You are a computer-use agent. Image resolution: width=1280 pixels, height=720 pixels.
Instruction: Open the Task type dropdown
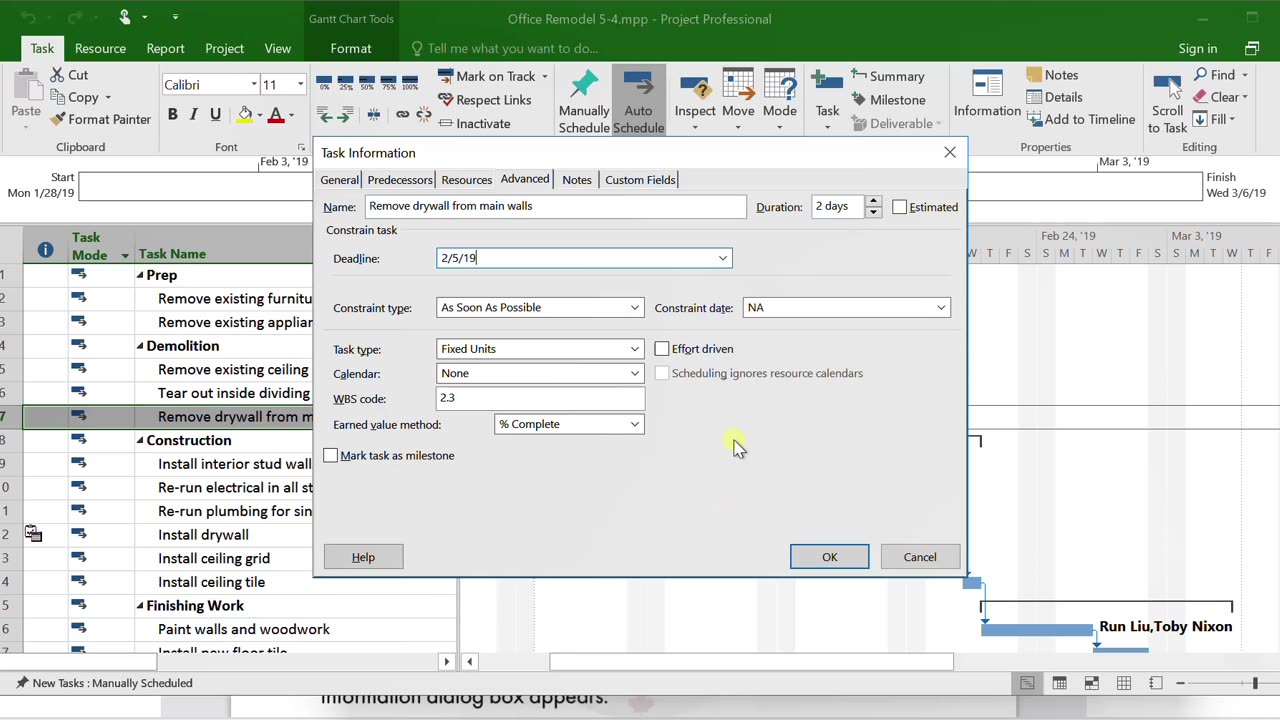pos(634,349)
